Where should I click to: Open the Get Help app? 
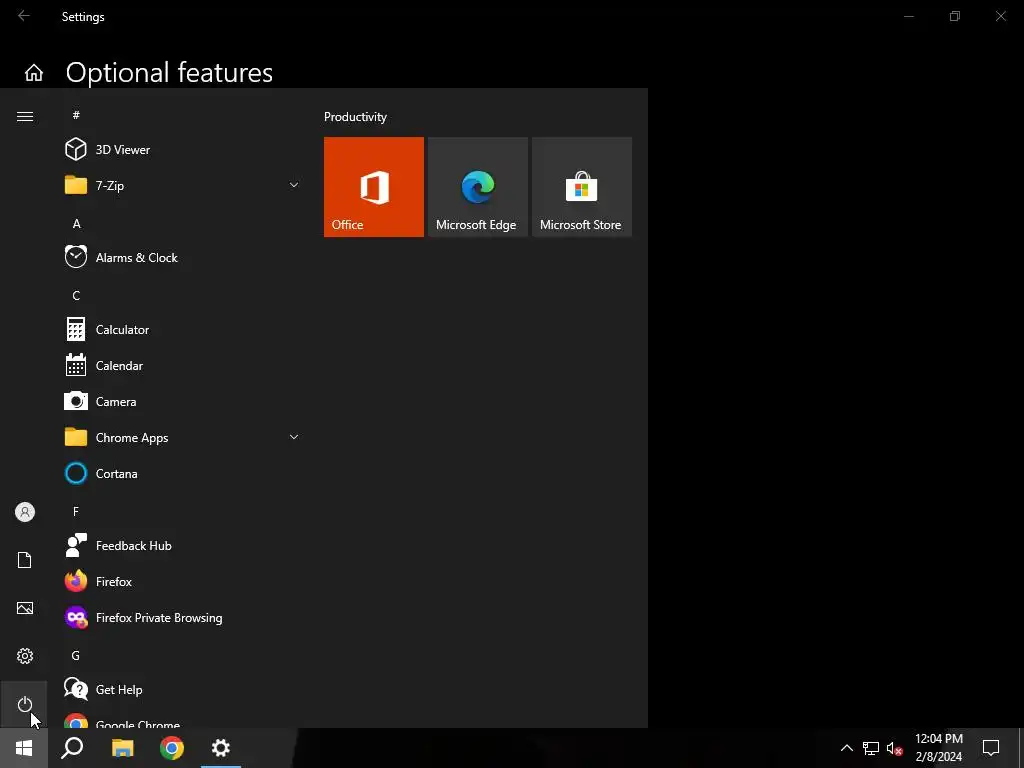click(182, 690)
